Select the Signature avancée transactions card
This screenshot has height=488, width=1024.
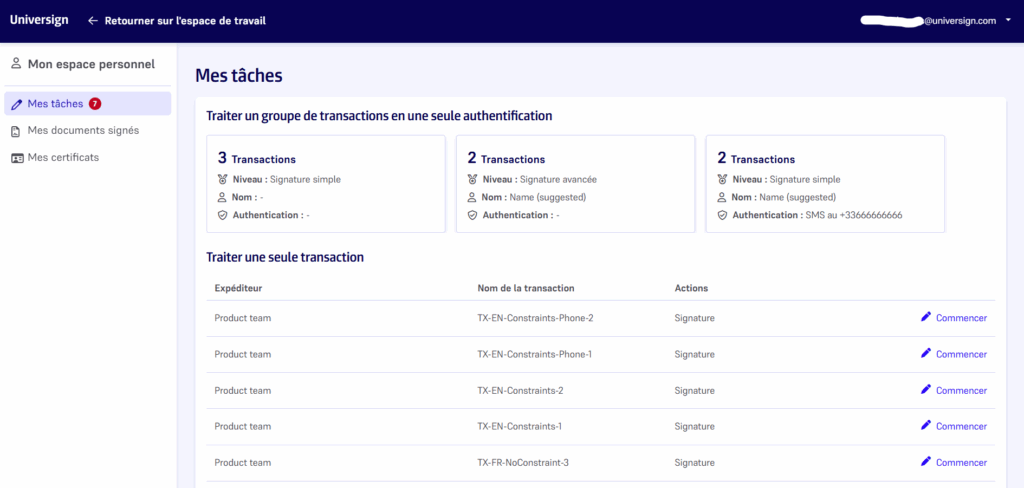tap(575, 184)
